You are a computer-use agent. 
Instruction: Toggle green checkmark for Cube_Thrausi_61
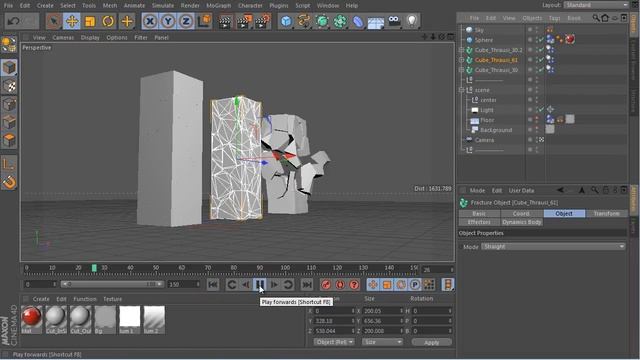pyautogui.click(x=541, y=60)
